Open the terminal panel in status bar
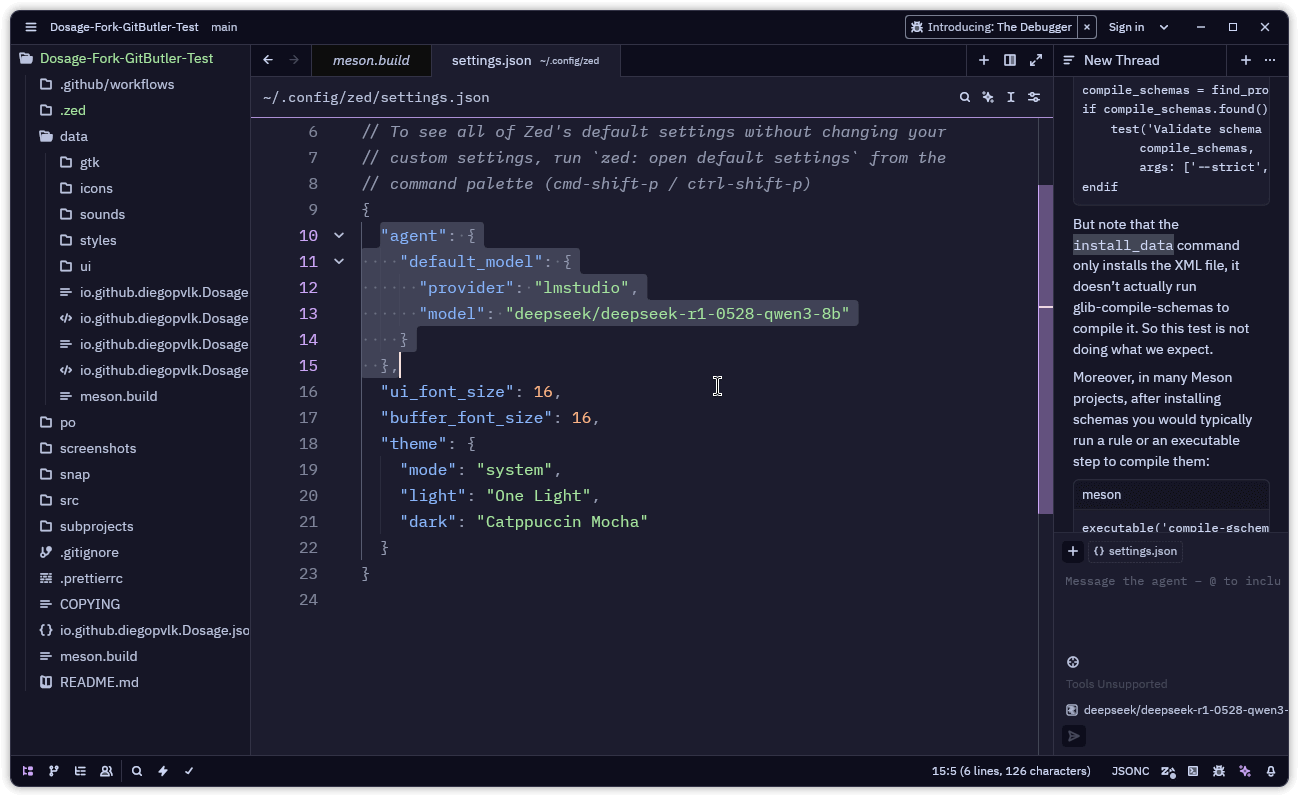This screenshot has width=1299, height=797. (x=1193, y=771)
